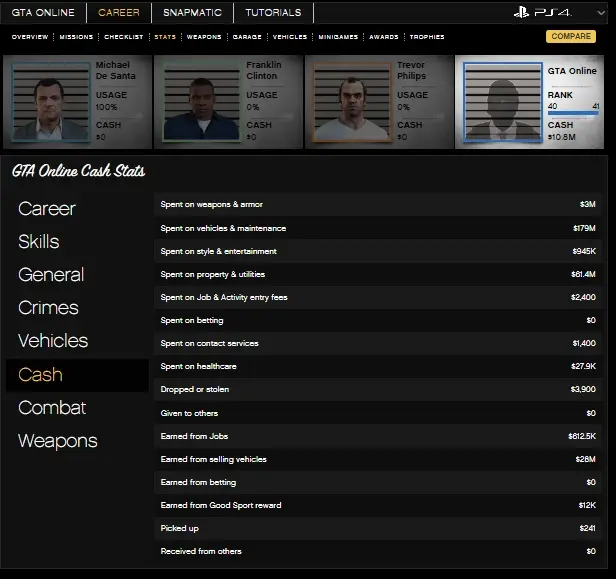This screenshot has width=616, height=579.
Task: Open the Checklist submenu item
Action: coord(124,37)
